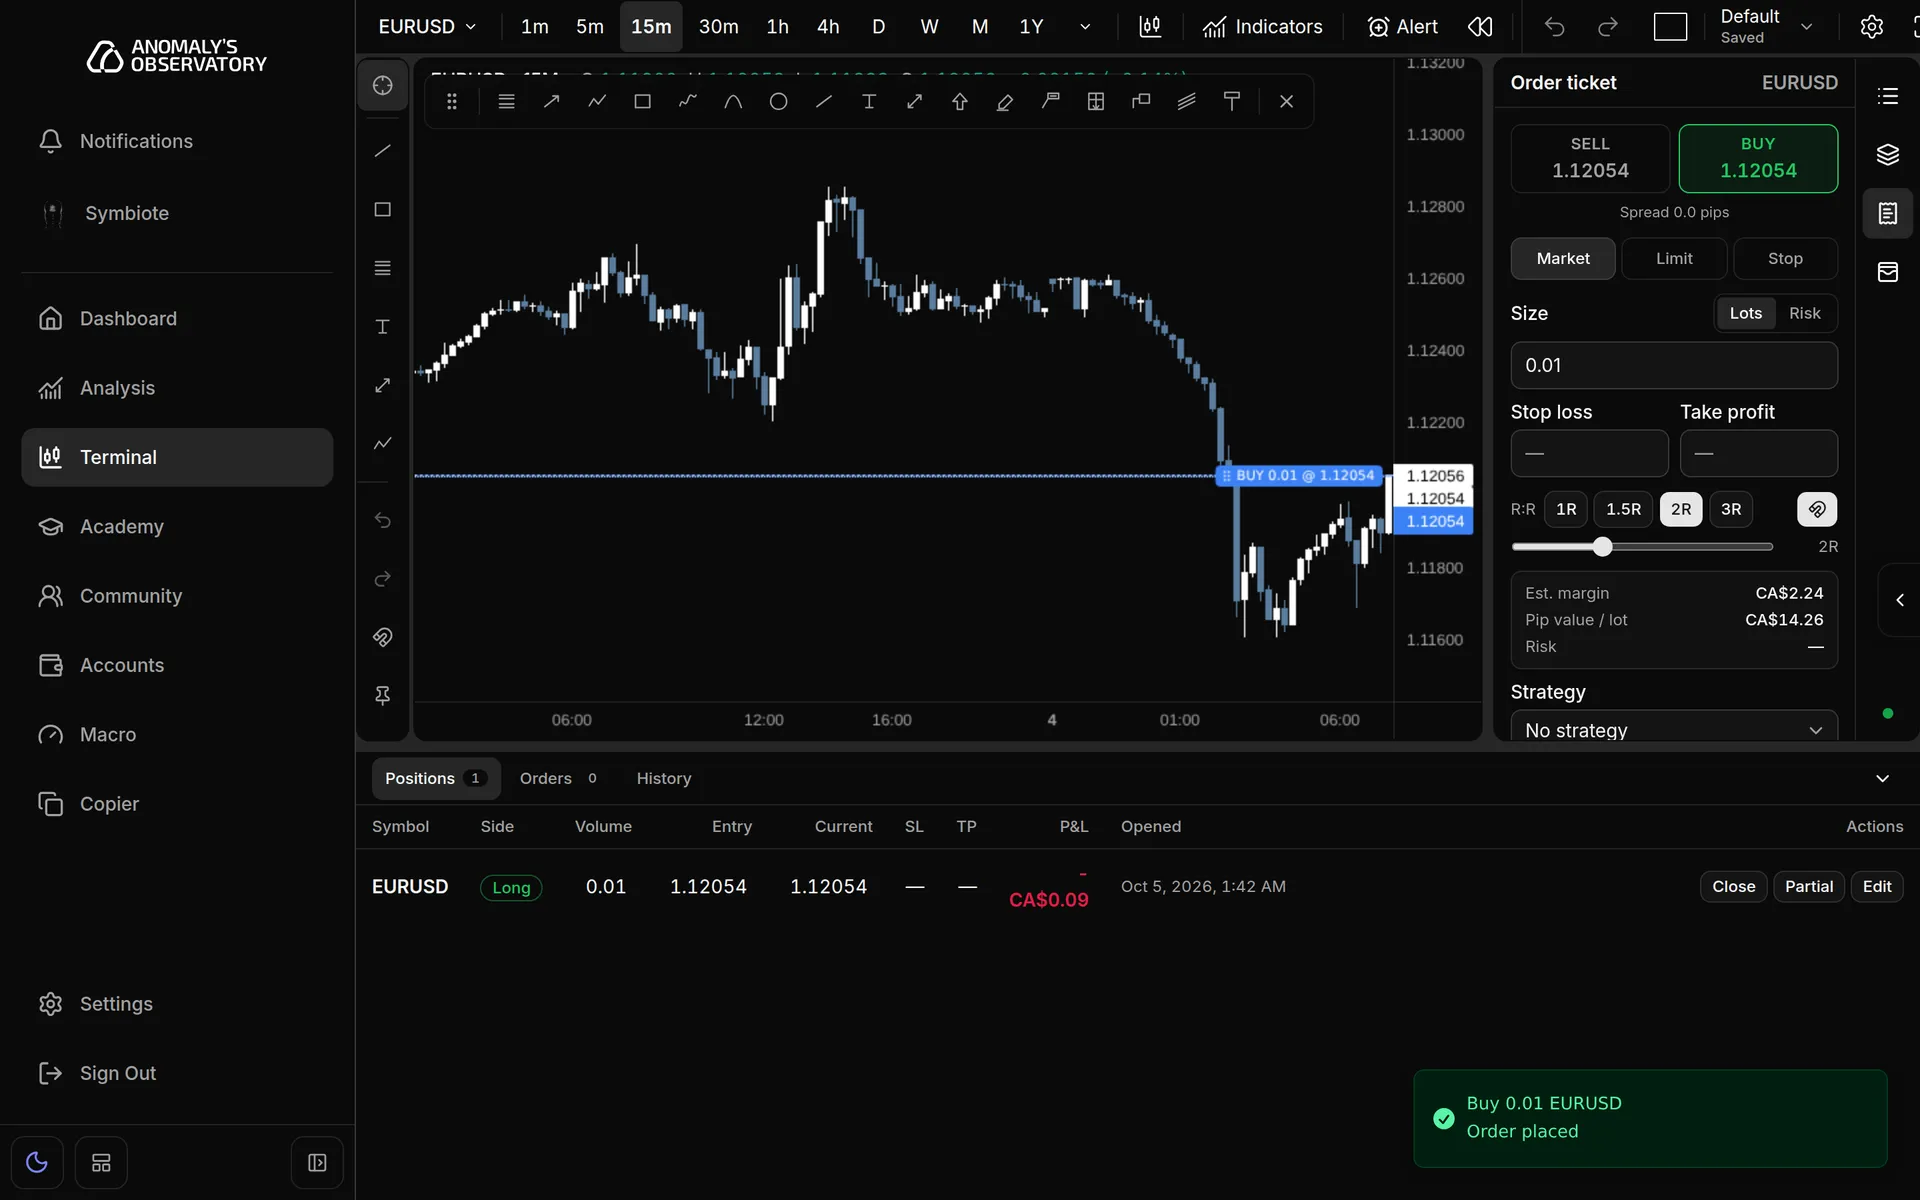Undo last chart action in top bar
The width and height of the screenshot is (1920, 1200).
click(1554, 27)
